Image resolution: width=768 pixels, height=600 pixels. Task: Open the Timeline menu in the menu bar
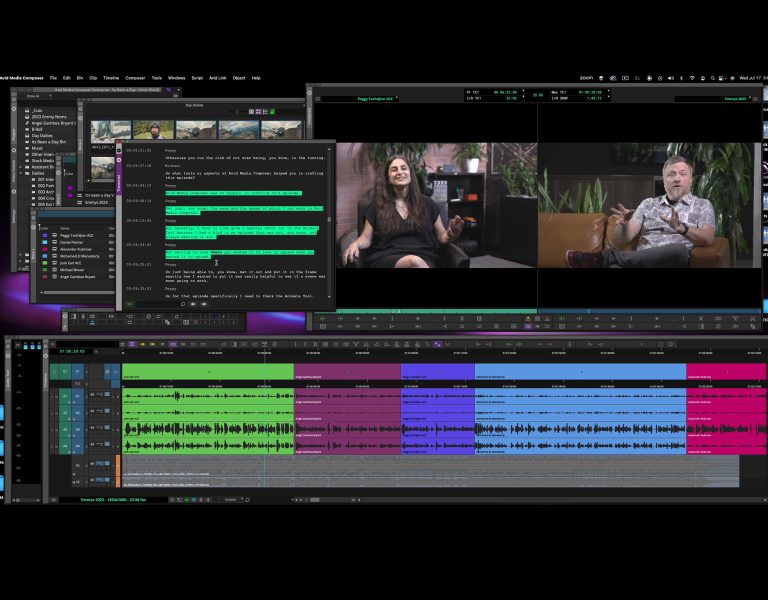(111, 77)
